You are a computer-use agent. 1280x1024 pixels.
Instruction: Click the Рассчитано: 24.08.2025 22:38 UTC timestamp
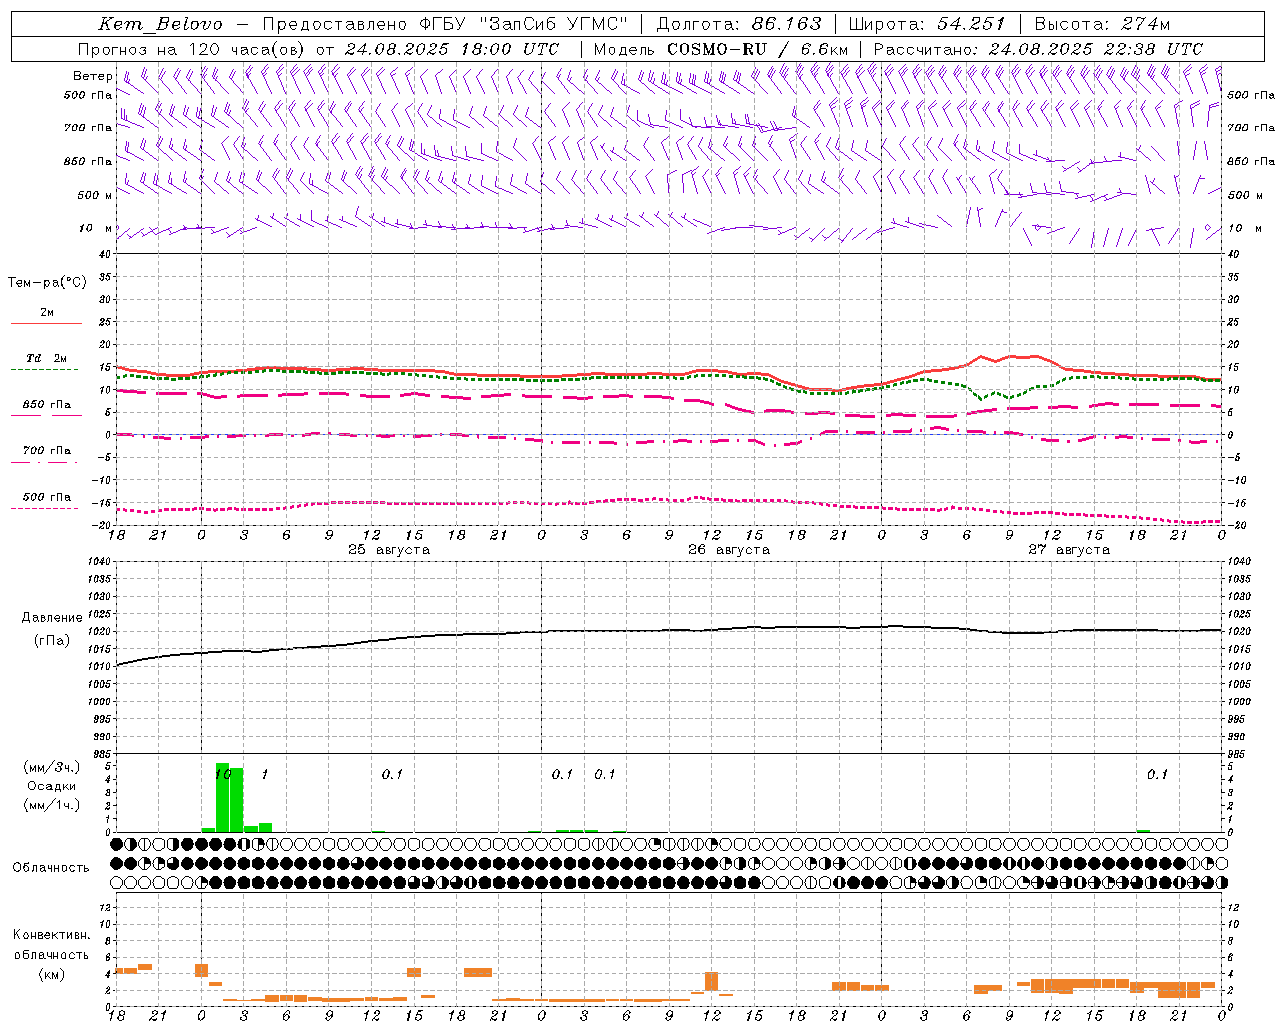pyautogui.click(x=1038, y=49)
